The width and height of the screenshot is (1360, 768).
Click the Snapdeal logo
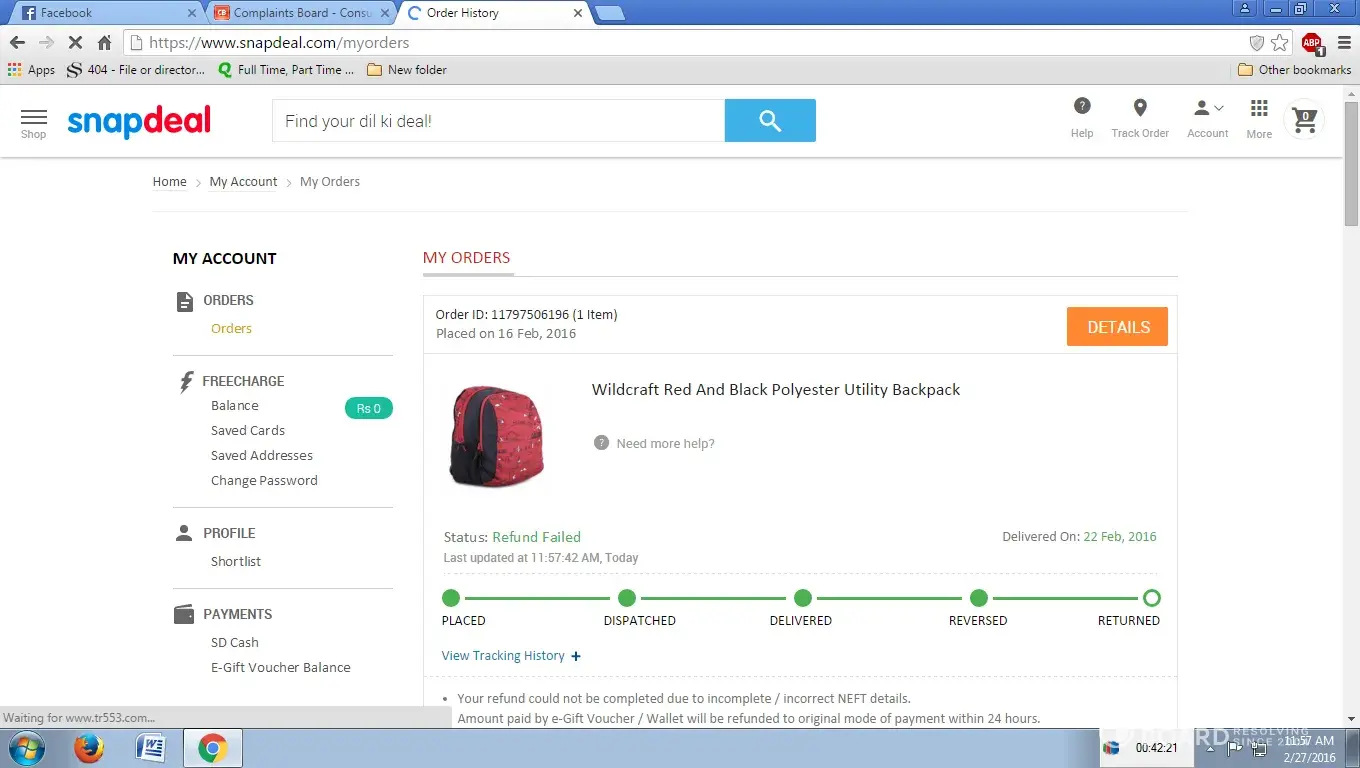(139, 122)
